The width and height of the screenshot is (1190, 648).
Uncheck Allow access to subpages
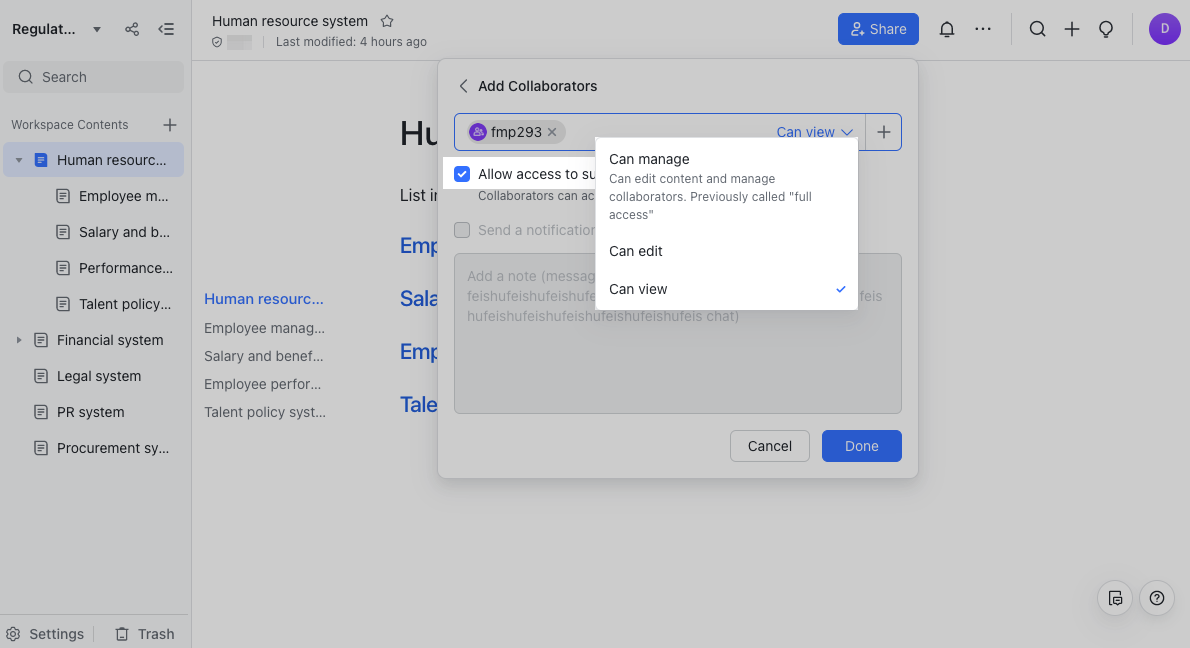click(x=462, y=173)
